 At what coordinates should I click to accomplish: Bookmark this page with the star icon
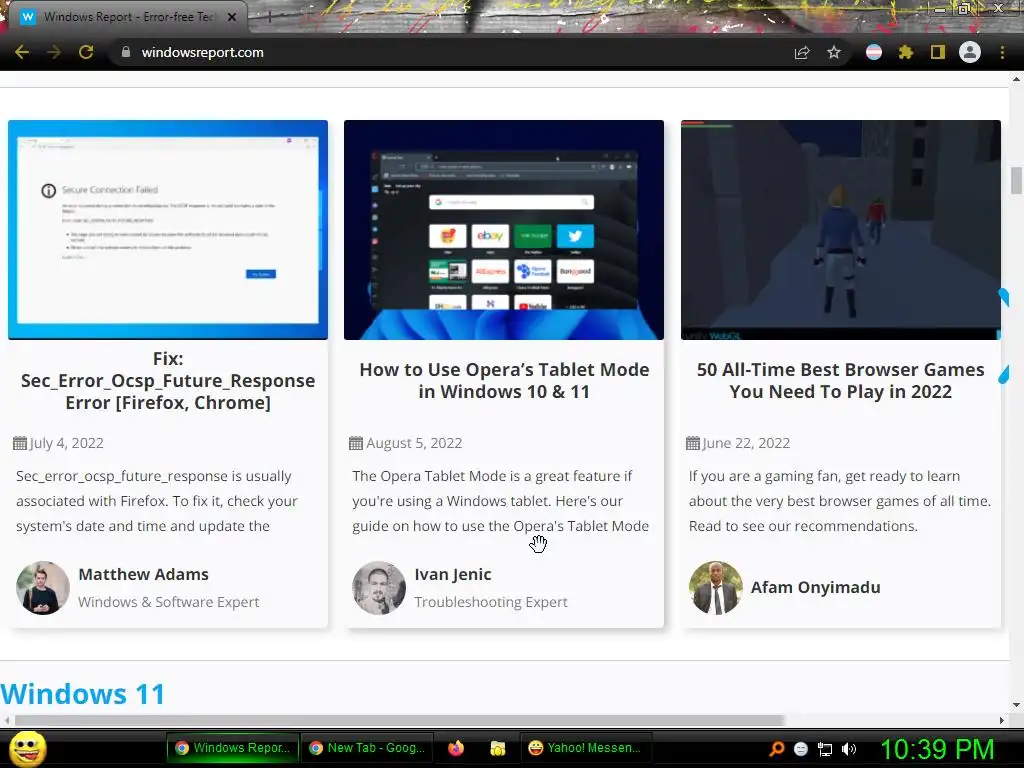coord(834,52)
